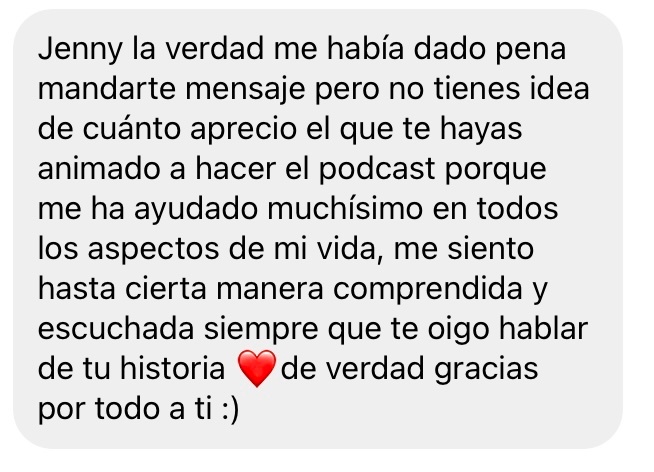Click the word "verdad" in the first line

pos(214,49)
